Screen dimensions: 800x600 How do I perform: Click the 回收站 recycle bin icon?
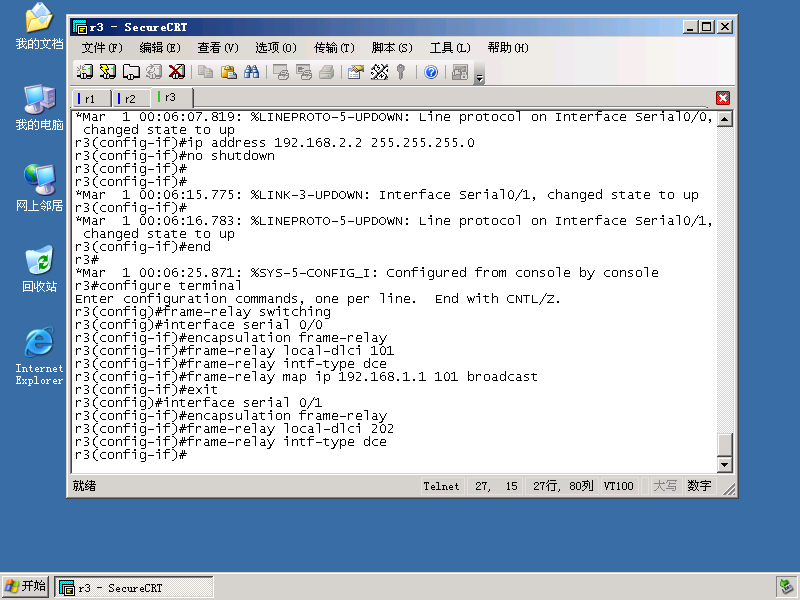coord(39,269)
